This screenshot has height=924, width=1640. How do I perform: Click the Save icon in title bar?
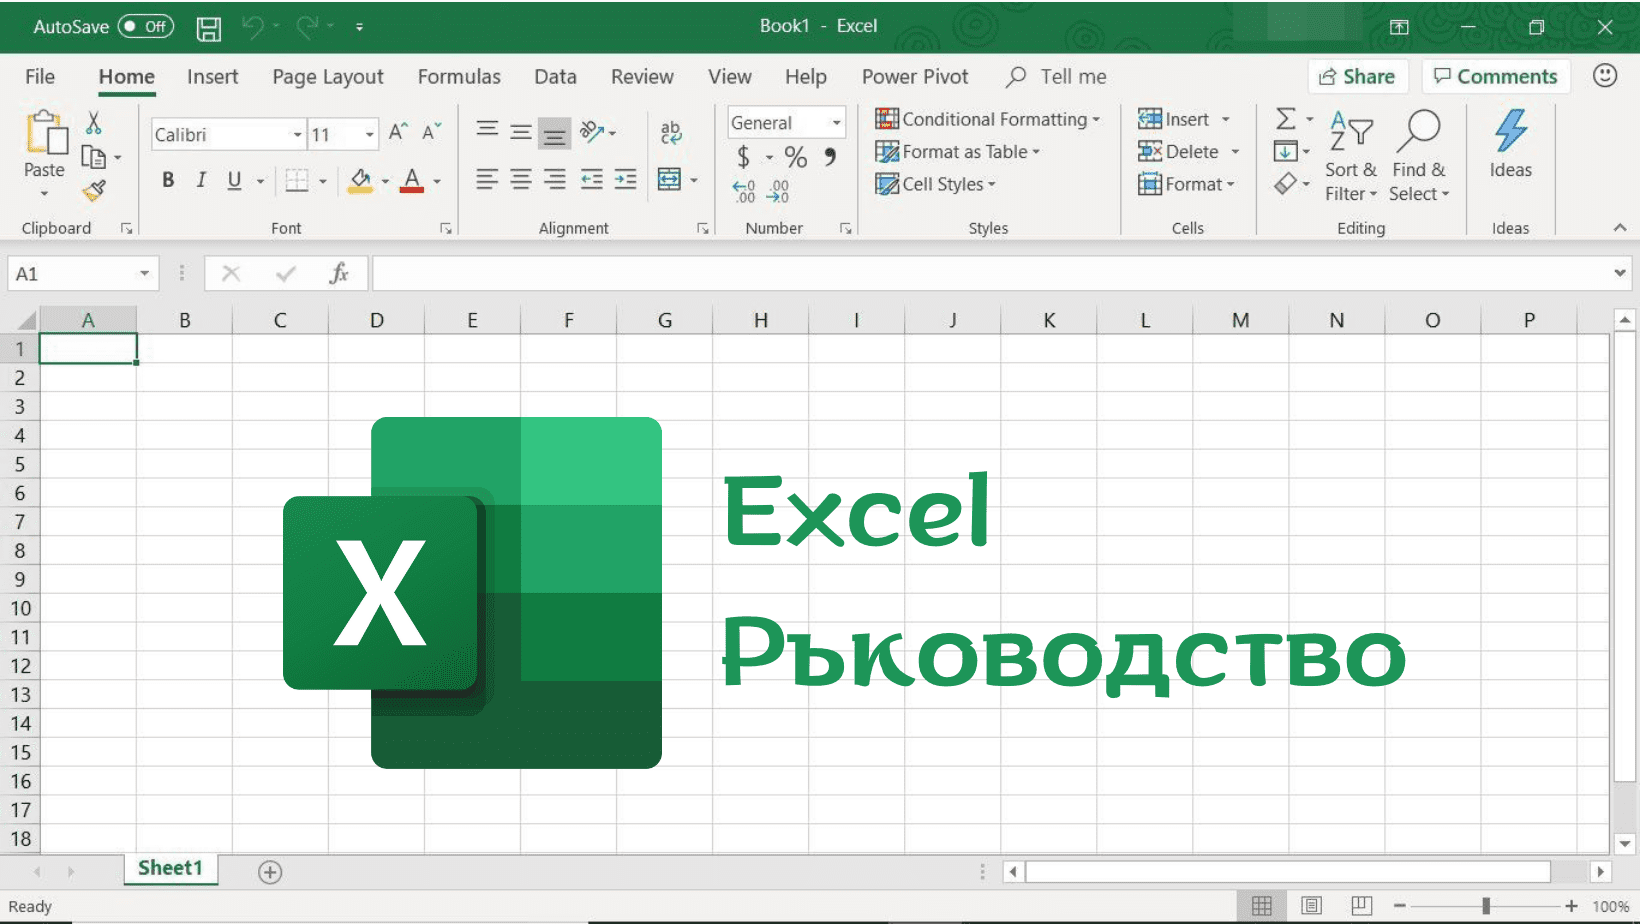[x=208, y=28]
